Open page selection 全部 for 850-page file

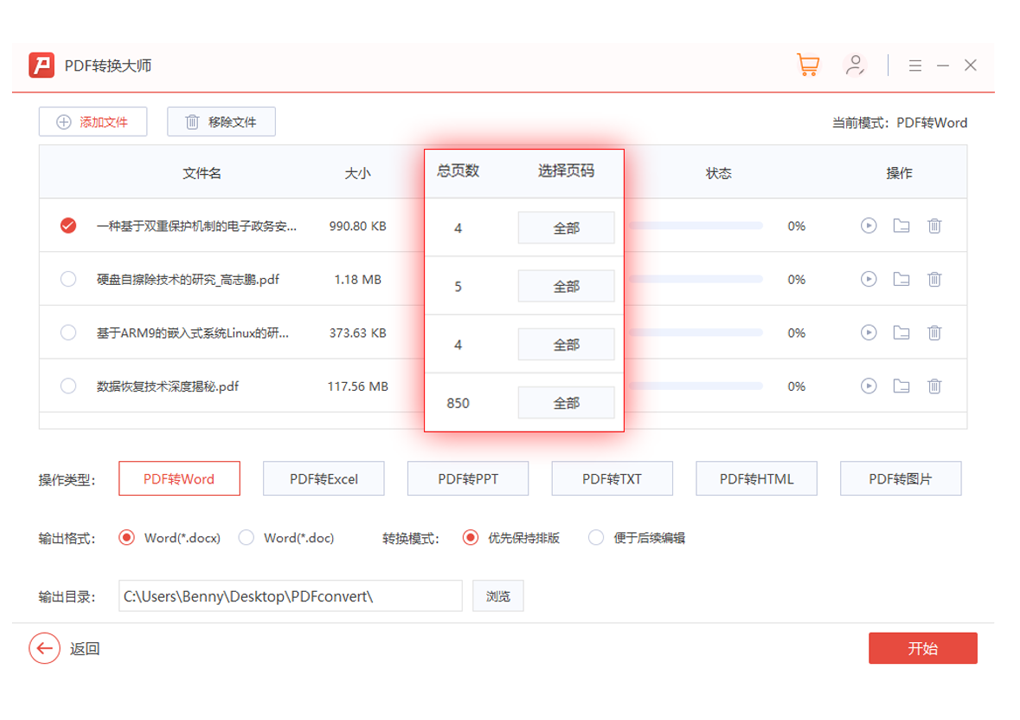pos(566,403)
